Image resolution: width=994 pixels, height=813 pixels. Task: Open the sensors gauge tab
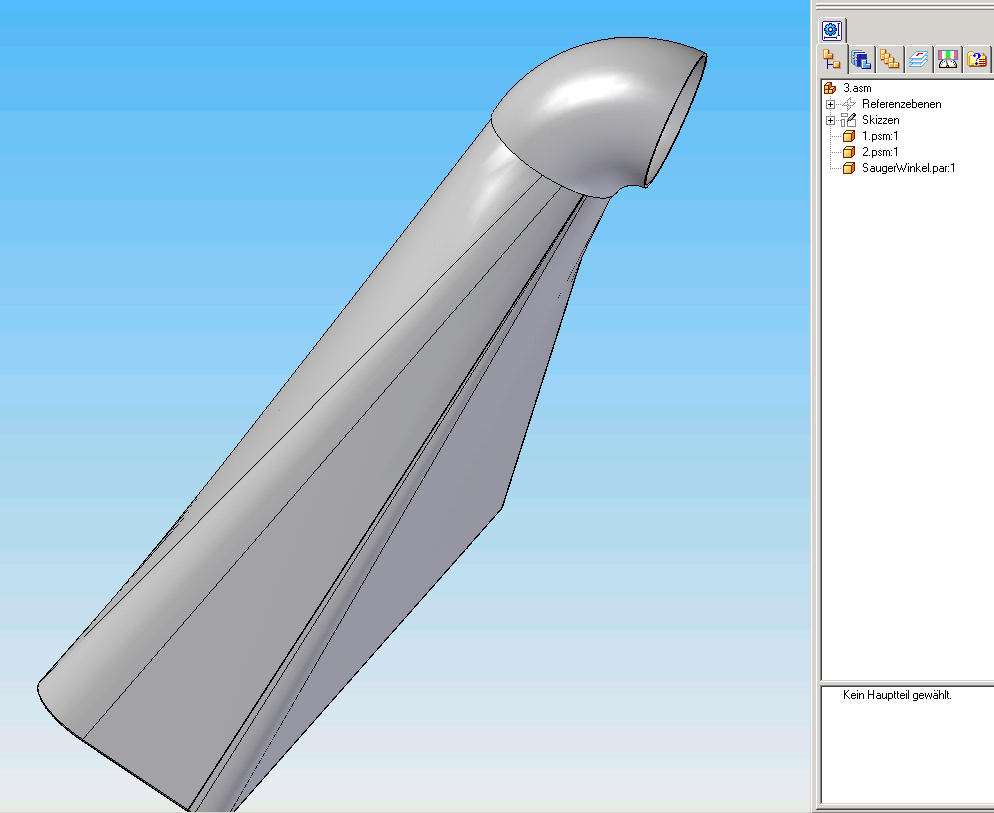tap(948, 60)
